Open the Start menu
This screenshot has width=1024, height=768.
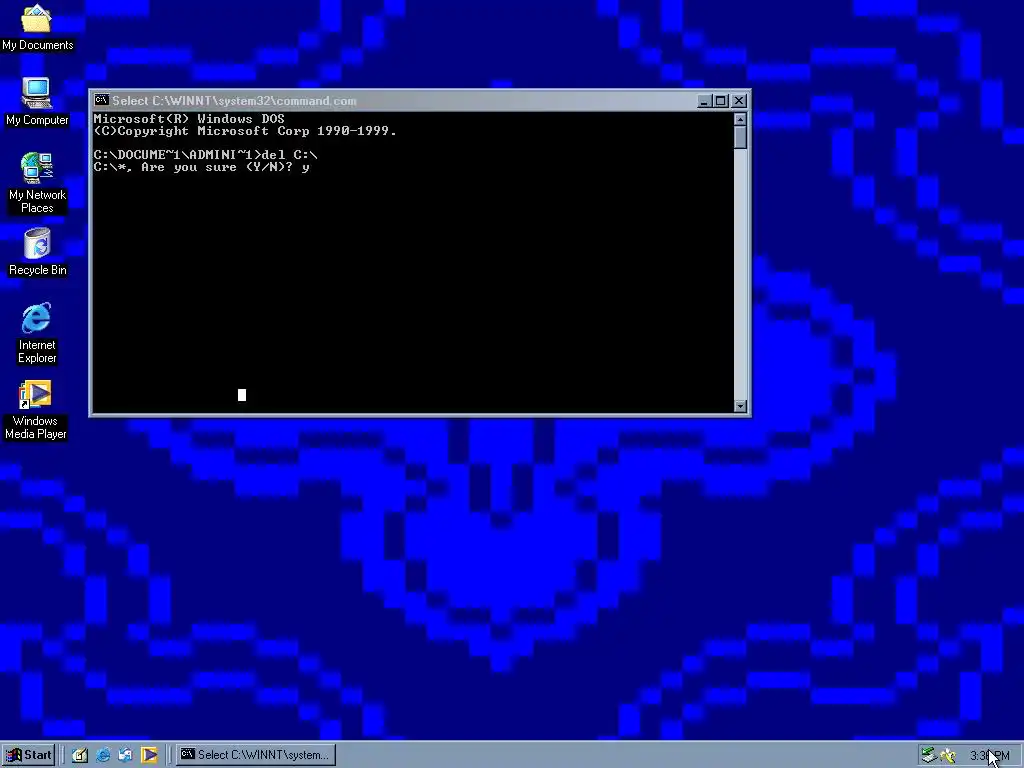pos(29,755)
